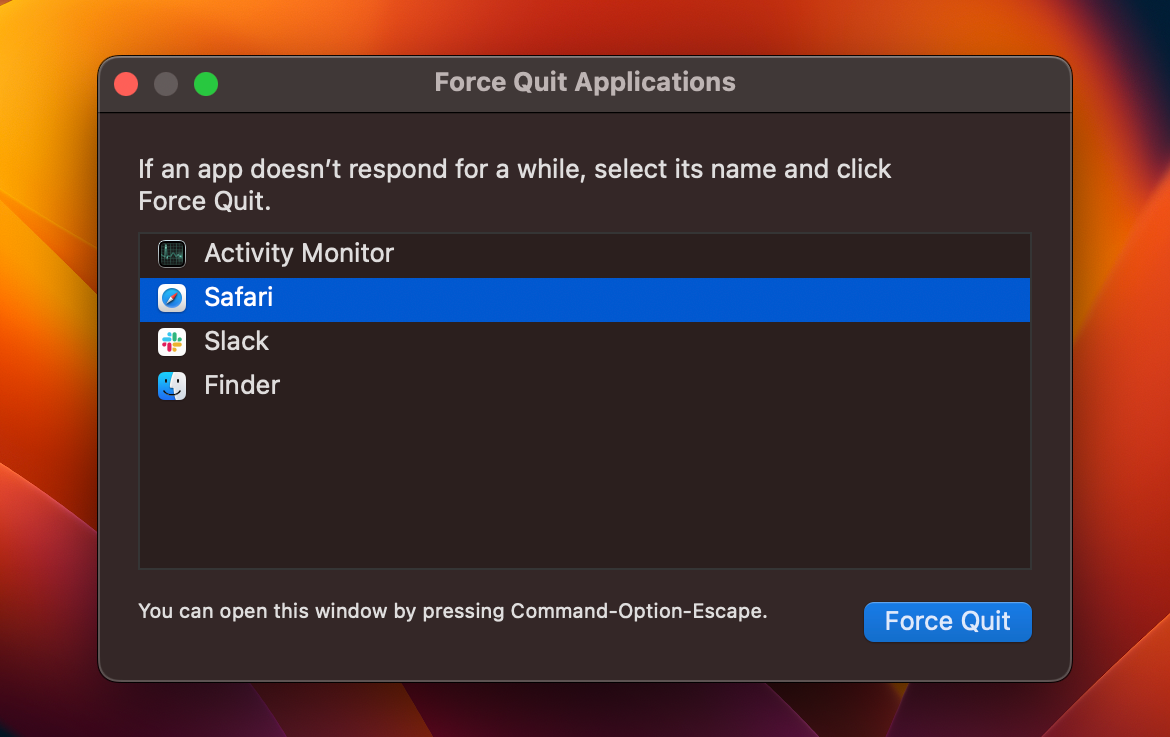Click the blue selection highlight on Safari
1170x737 pixels.
point(700,297)
